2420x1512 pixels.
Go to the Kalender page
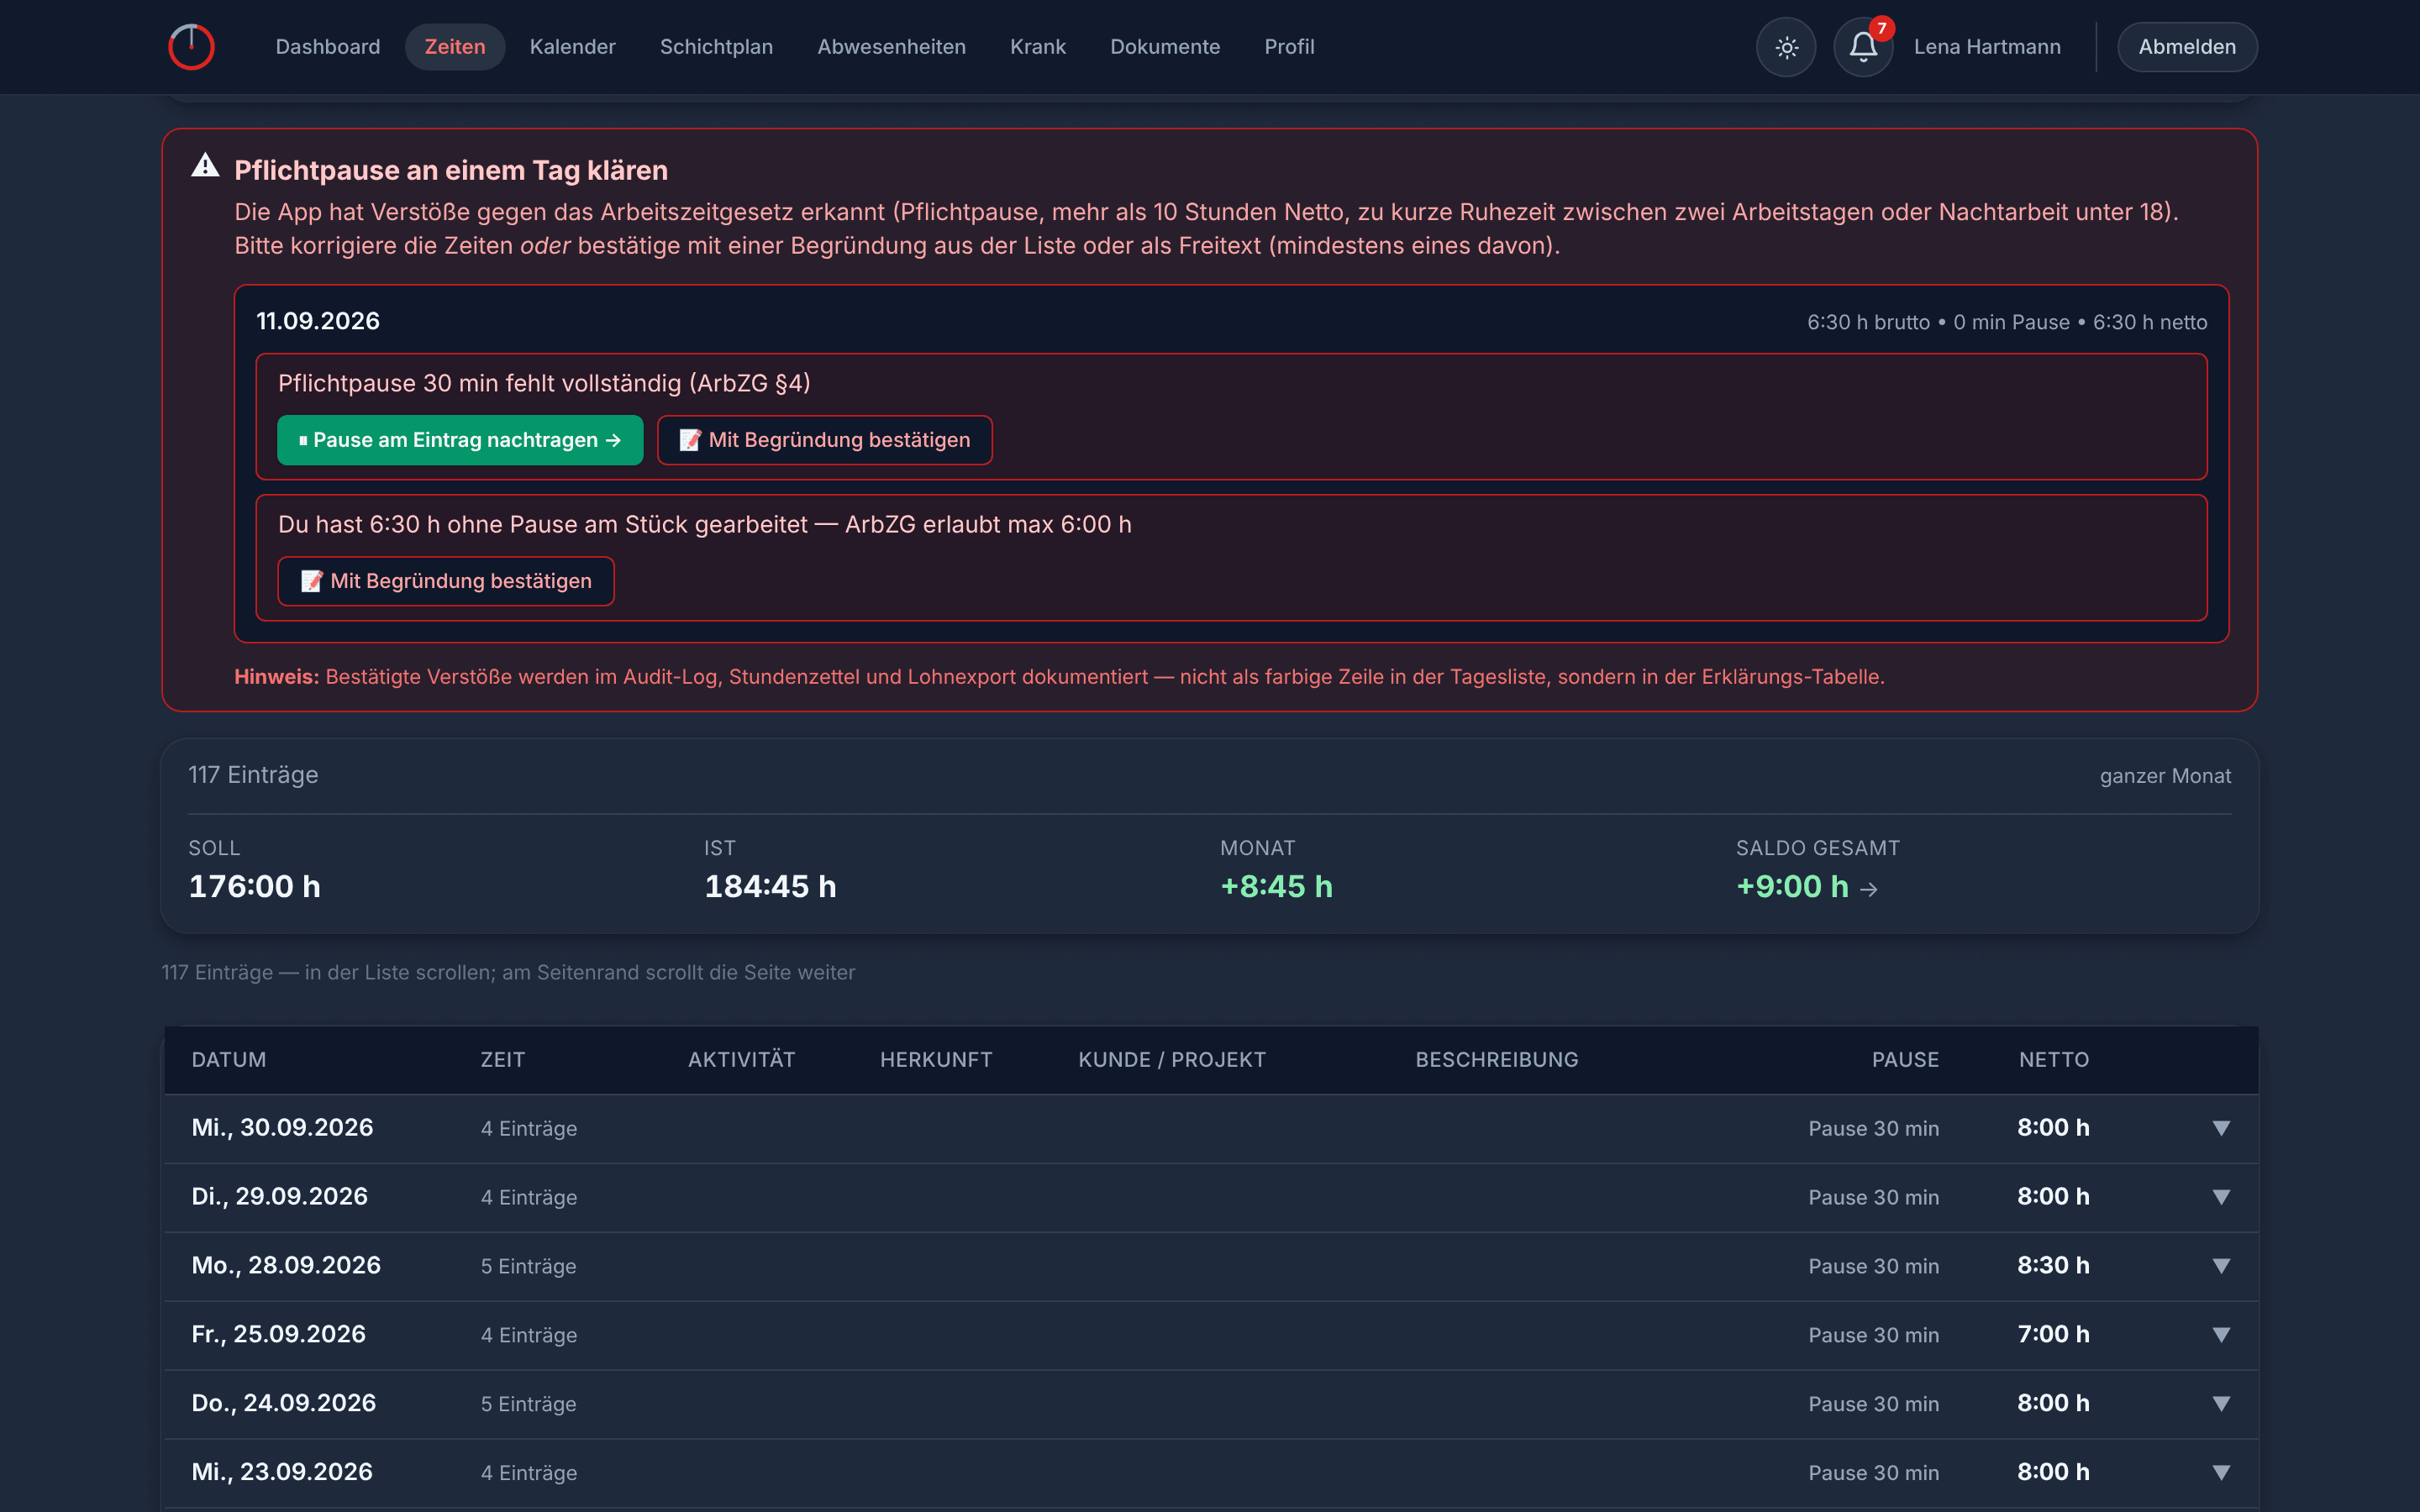click(572, 47)
